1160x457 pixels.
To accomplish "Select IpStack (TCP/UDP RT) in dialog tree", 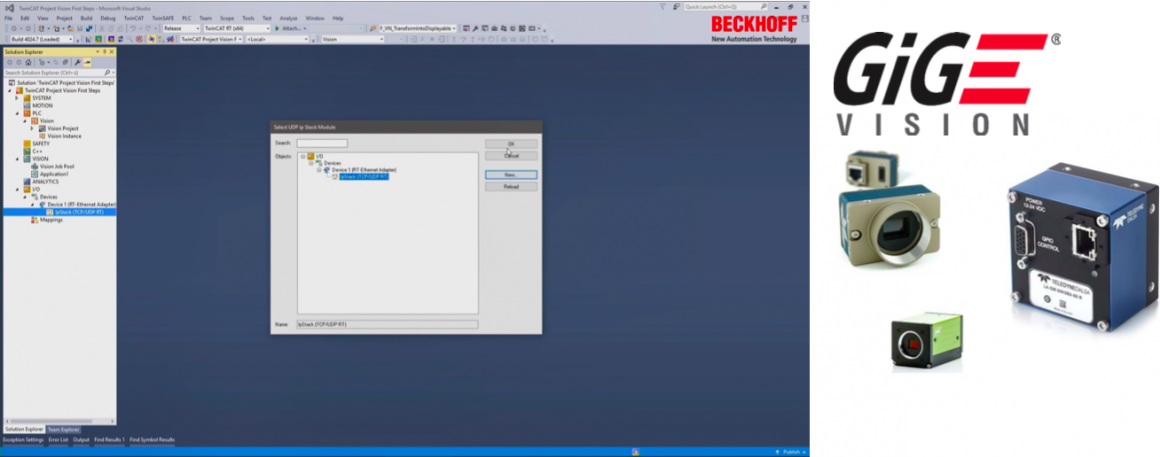I will click(364, 177).
